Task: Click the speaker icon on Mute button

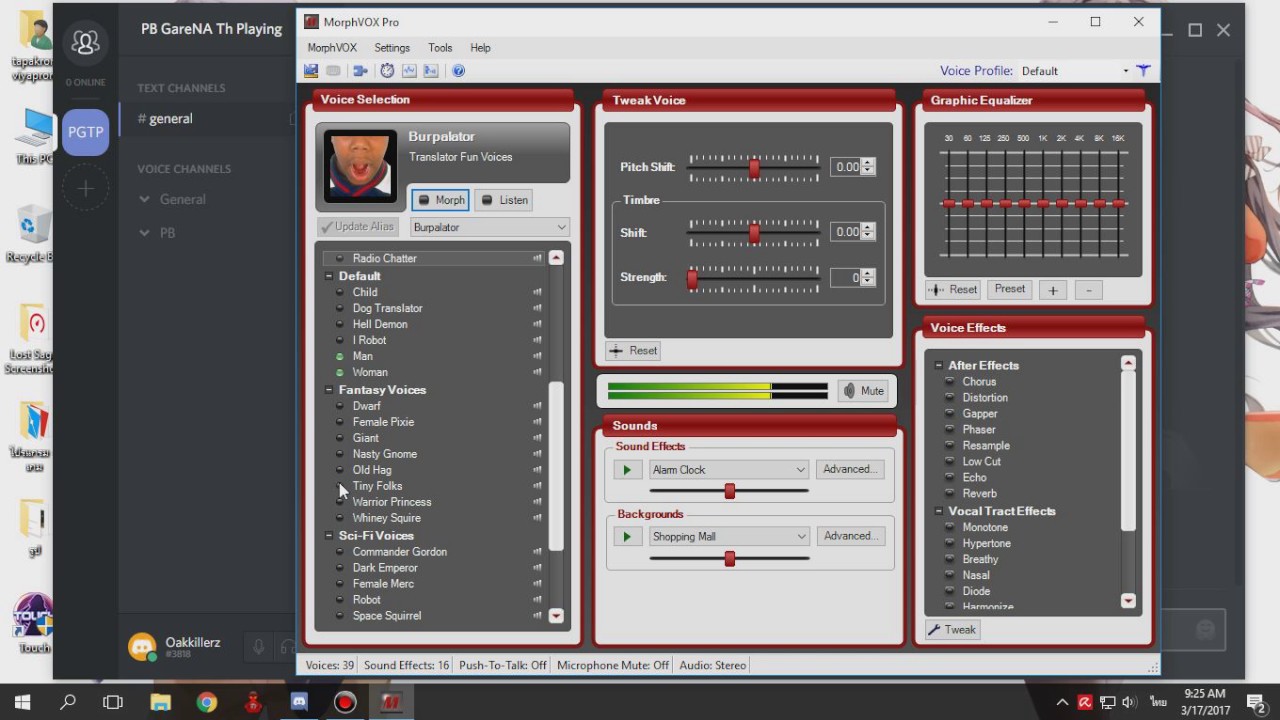Action: (x=849, y=391)
